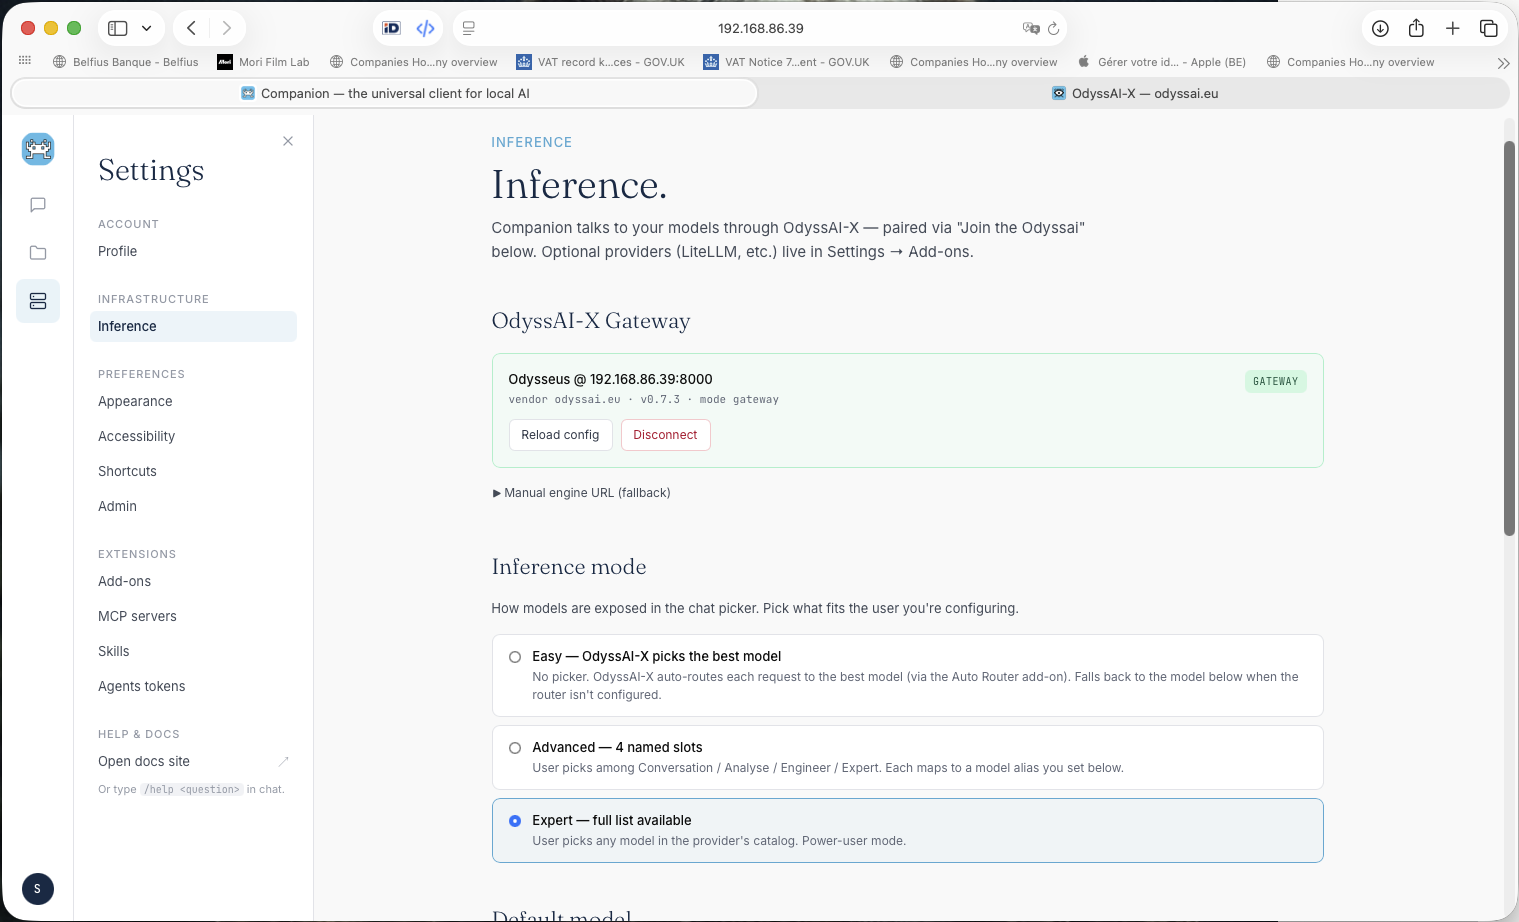The width and height of the screenshot is (1519, 922).
Task: Toggle the Safari sidebar icon
Action: coord(118,28)
